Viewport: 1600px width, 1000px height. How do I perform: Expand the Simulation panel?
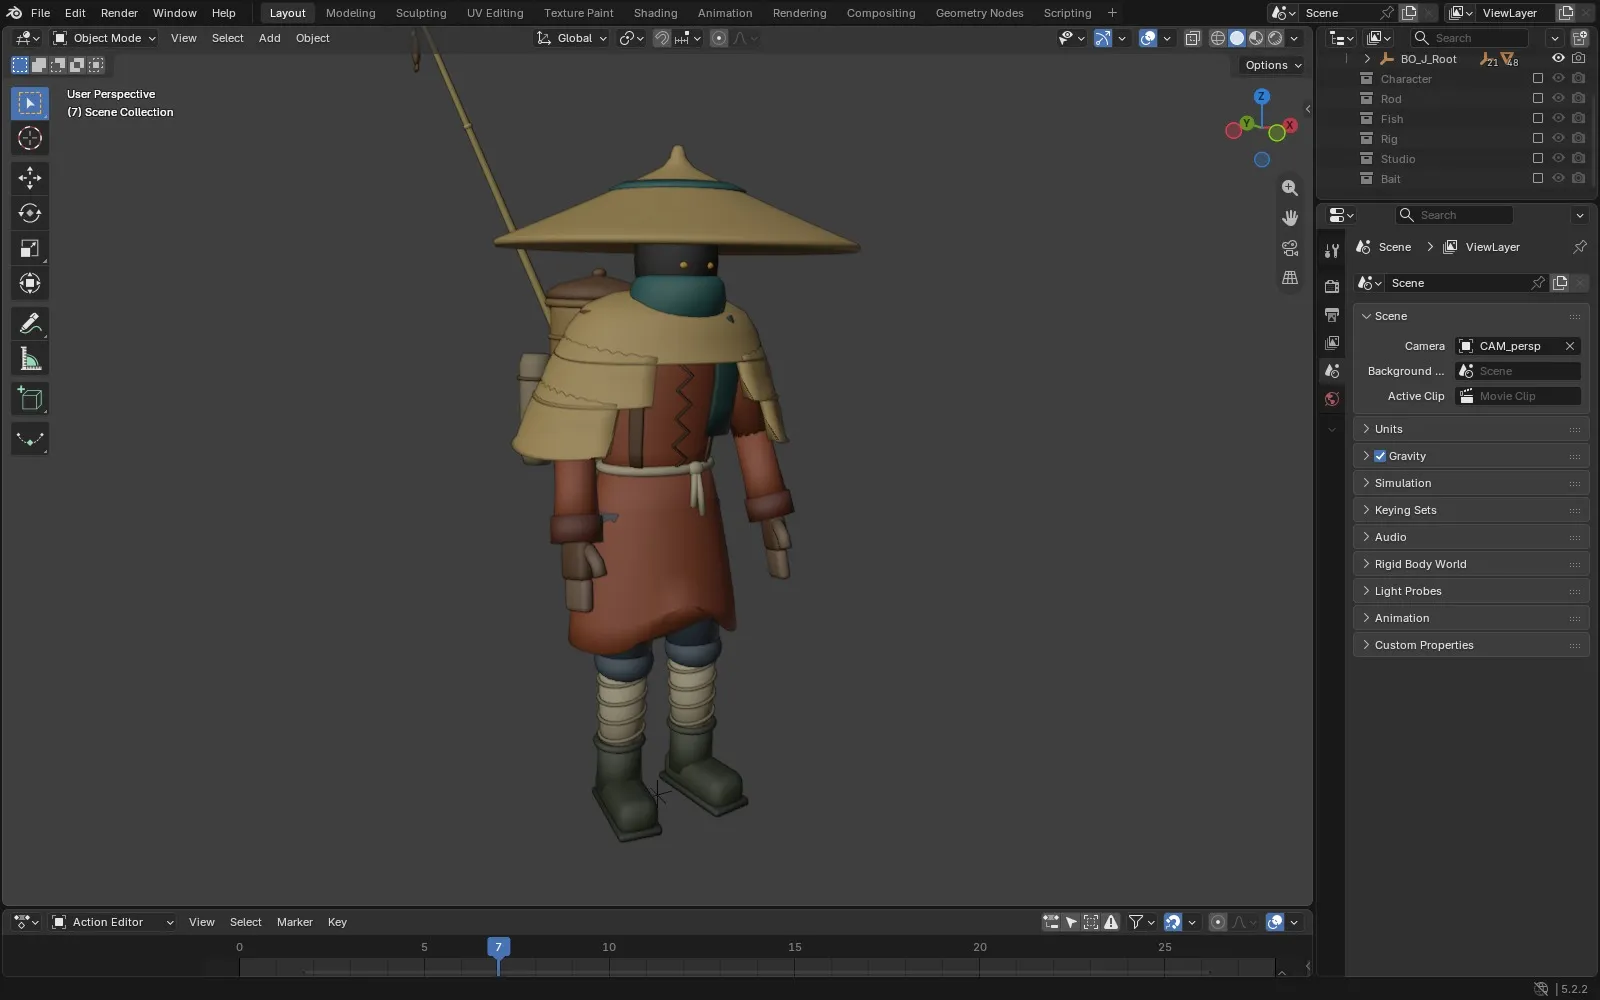(1471, 483)
